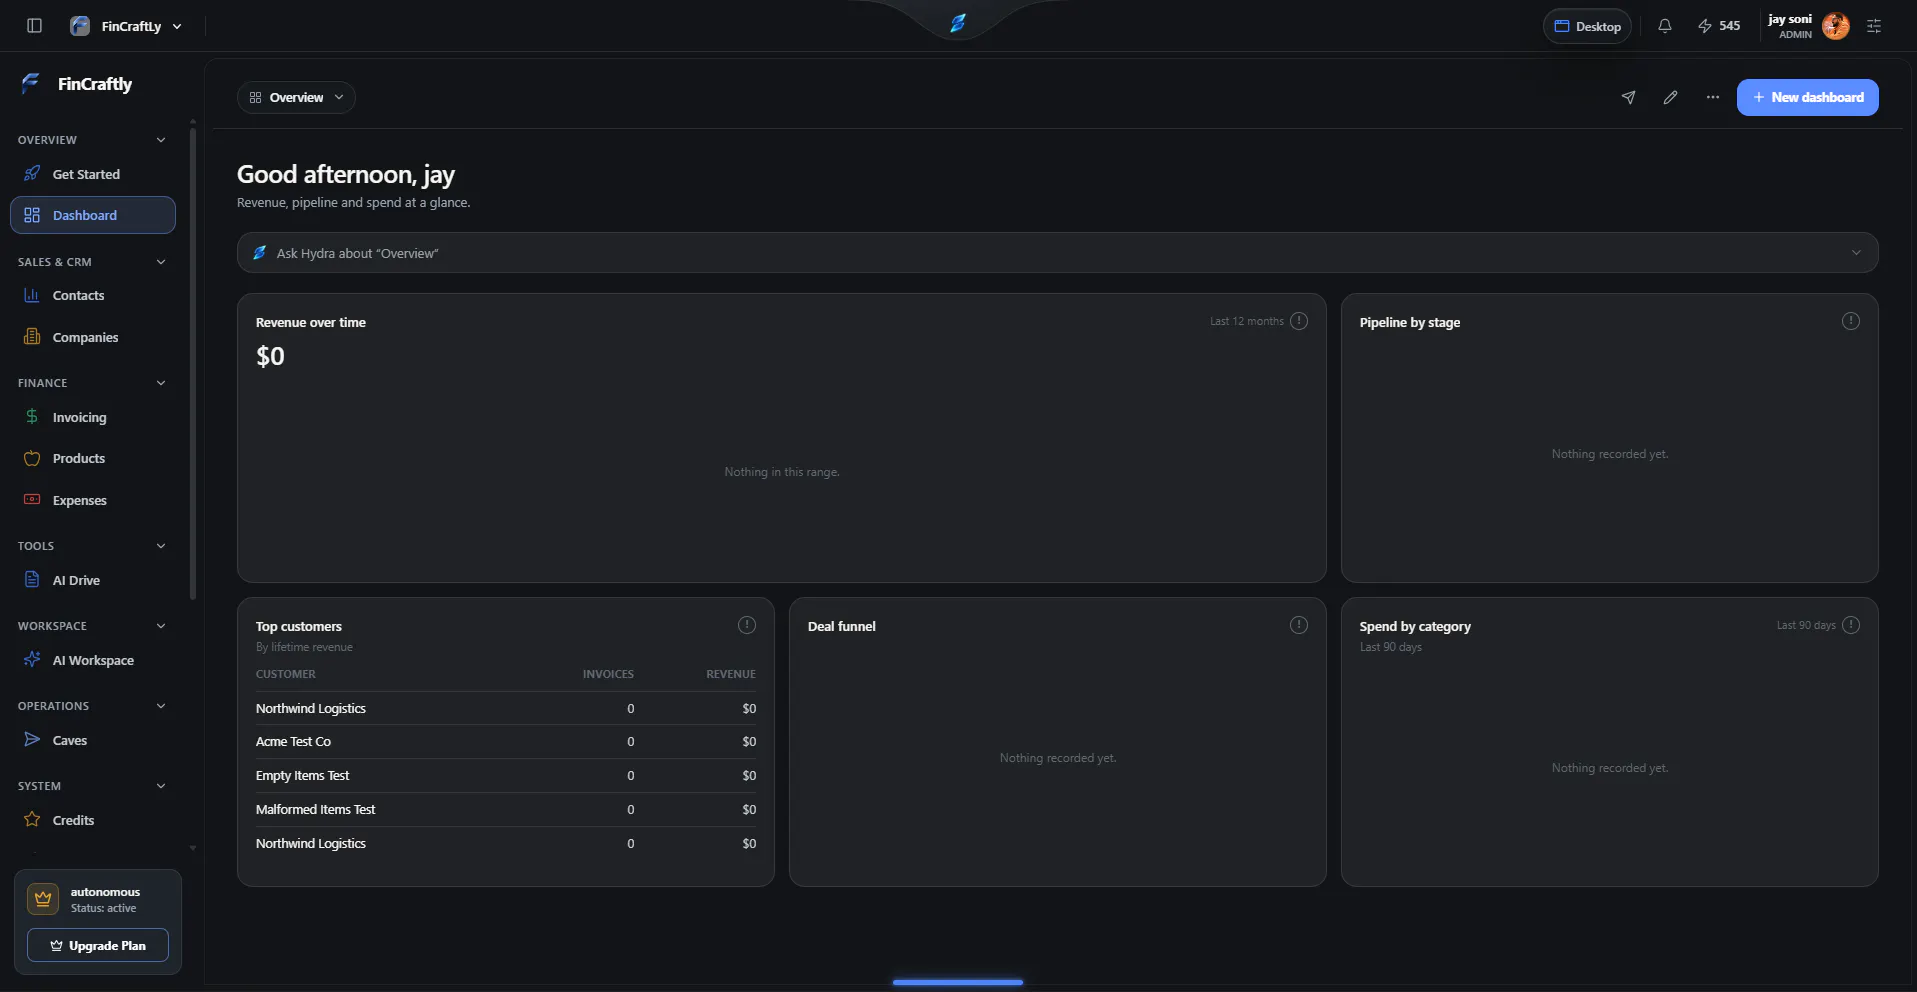Open Invoicing in the sidebar
Image resolution: width=1917 pixels, height=992 pixels.
93,418
